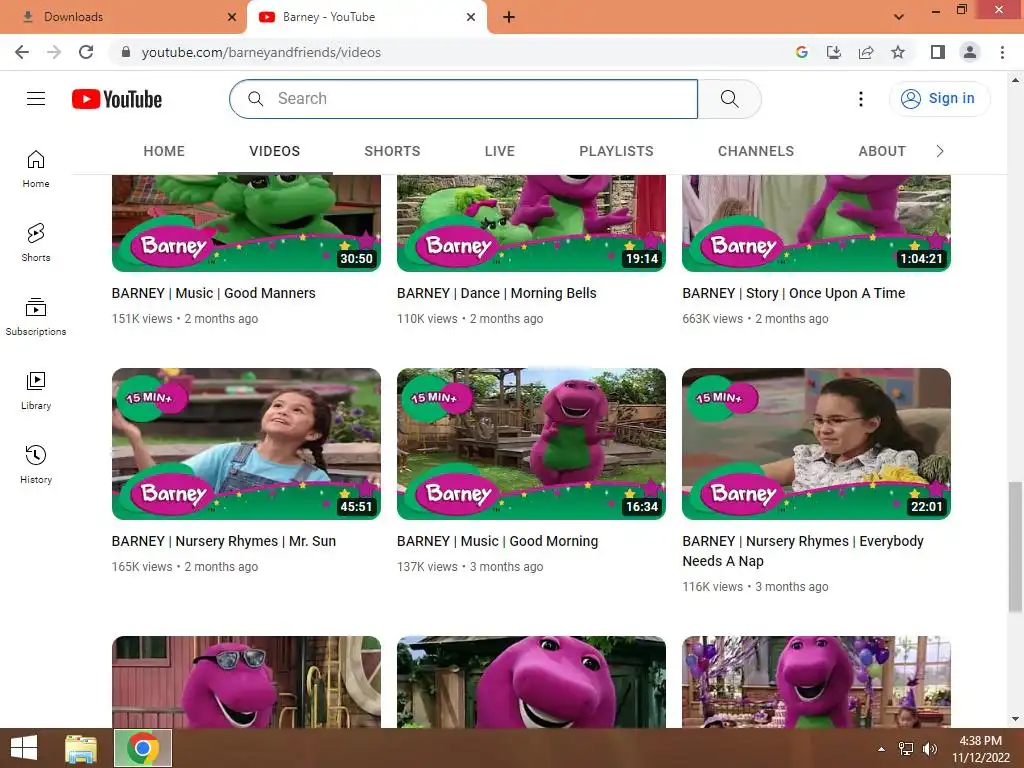This screenshot has width=1024, height=768.
Task: Open the SHORTS channel tab
Action: tap(392, 152)
